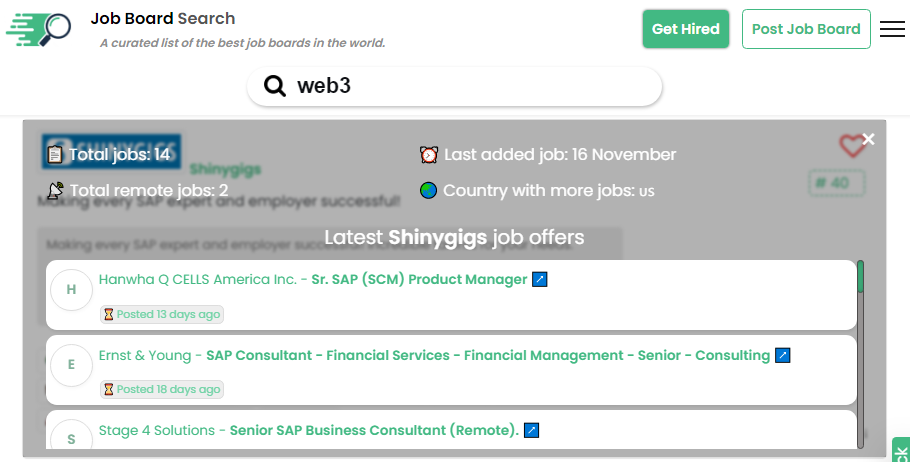
Task: Open external link icon for Ernst & Young job
Action: click(x=783, y=355)
